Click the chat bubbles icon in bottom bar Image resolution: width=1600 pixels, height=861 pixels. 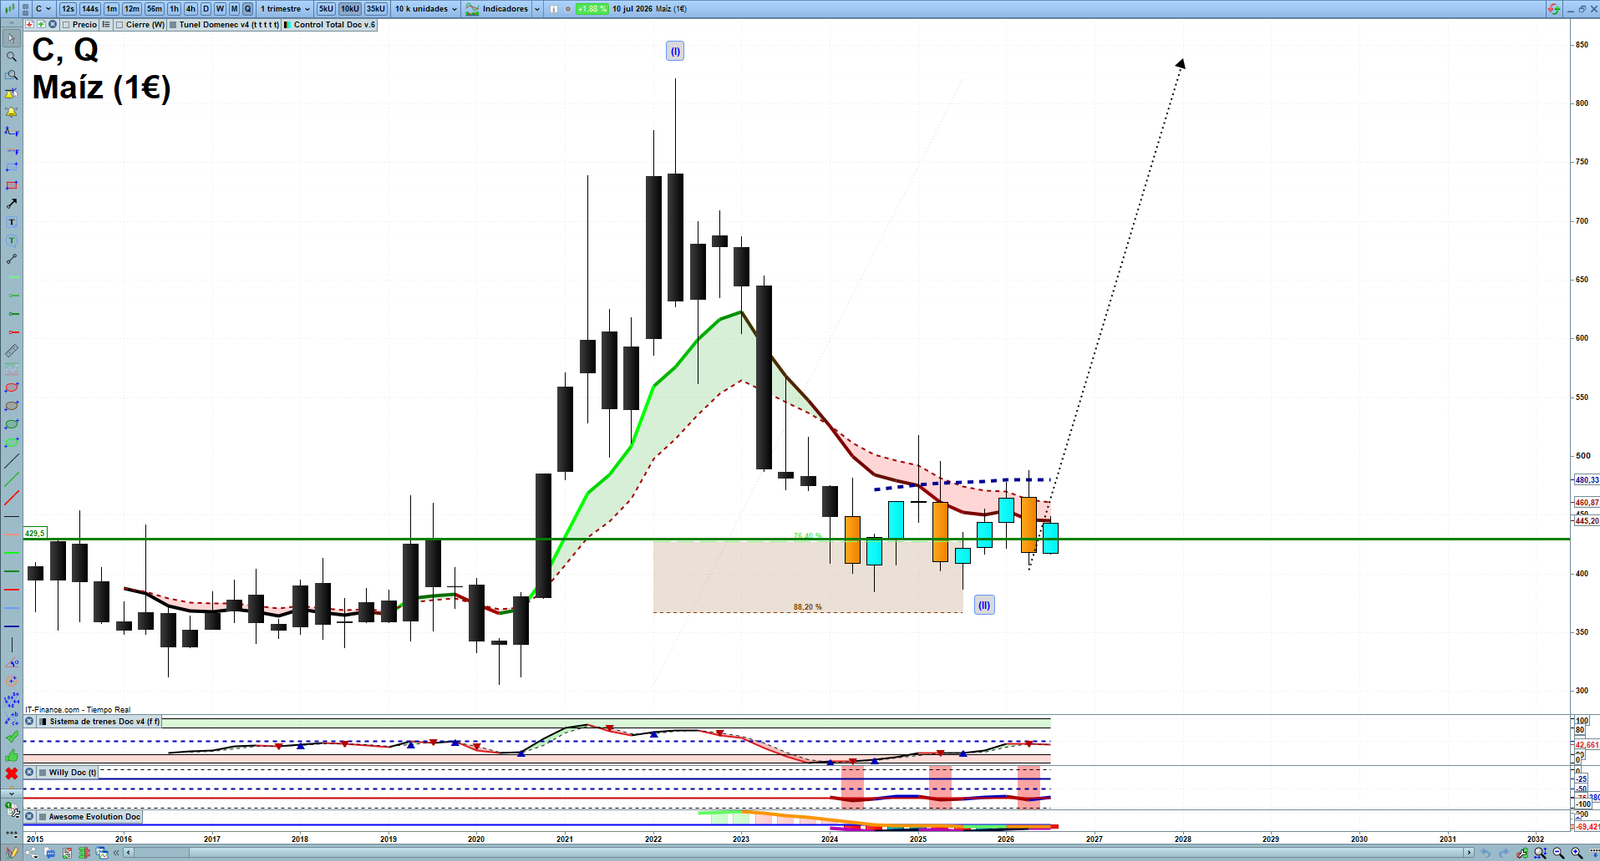coord(50,853)
